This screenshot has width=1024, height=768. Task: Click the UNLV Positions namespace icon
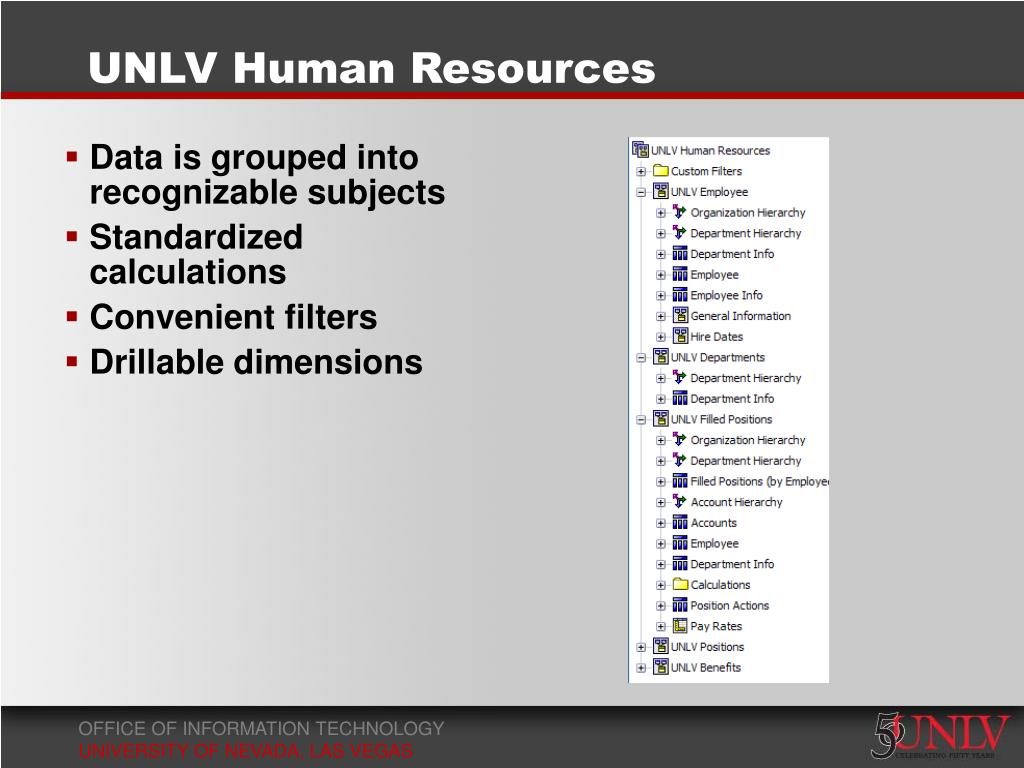(661, 647)
